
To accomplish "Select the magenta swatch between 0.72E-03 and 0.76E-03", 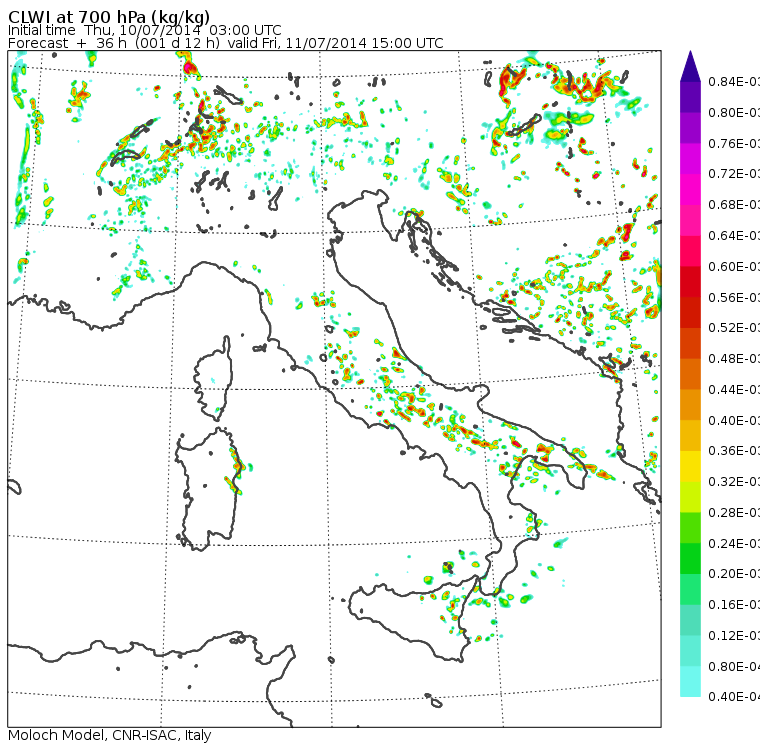I will (x=690, y=159).
